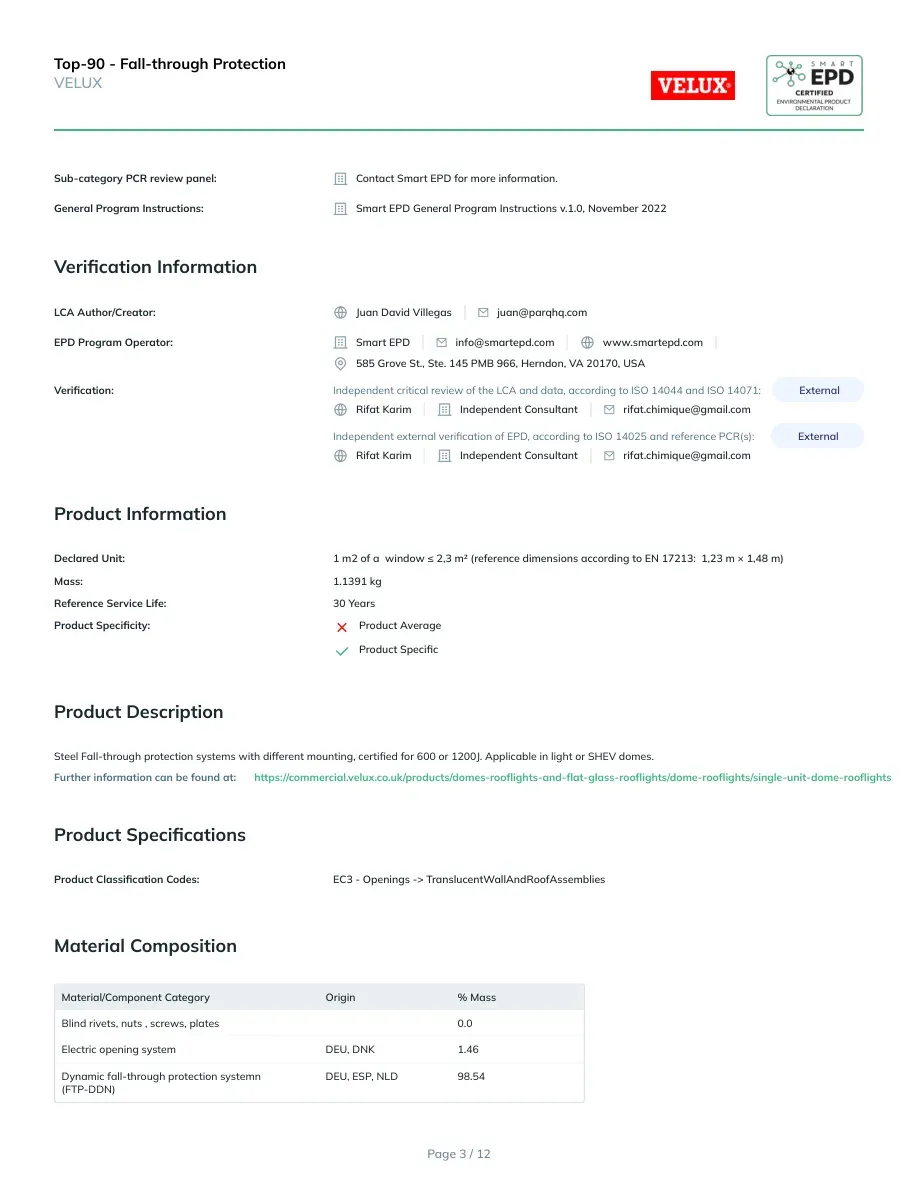Open the commercial.velux.co.uk dome rooflights link
The image size is (918, 1188).
pyautogui.click(x=573, y=777)
